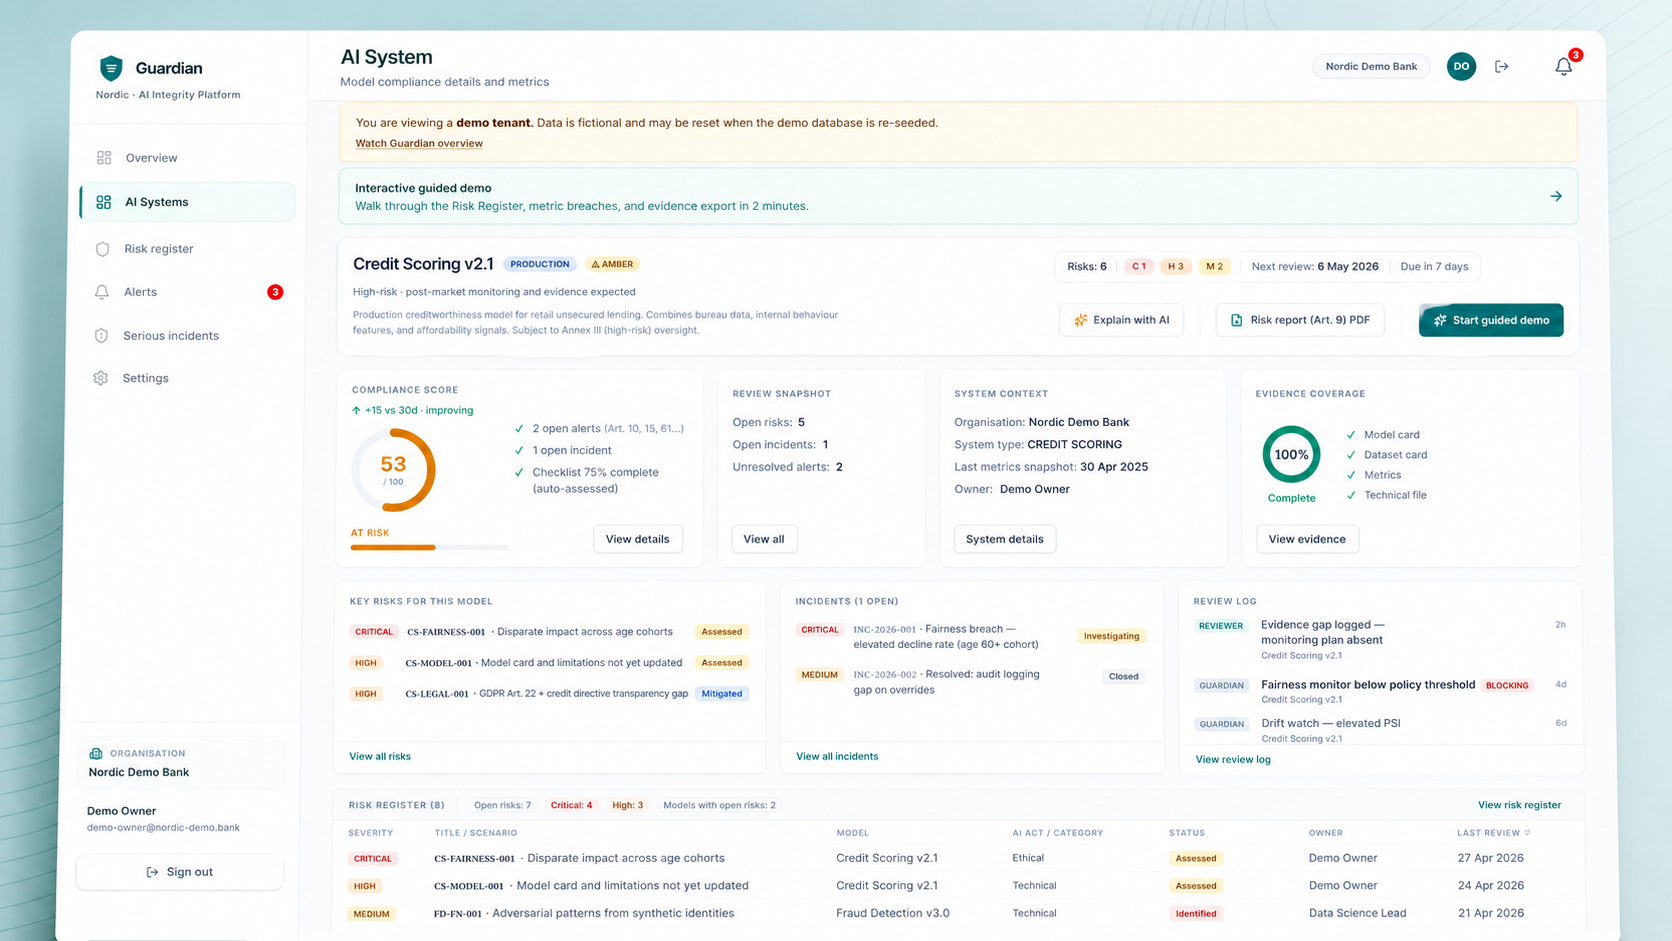The image size is (1672, 941).
Task: Click the 1 open incident check item
Action: (563, 450)
